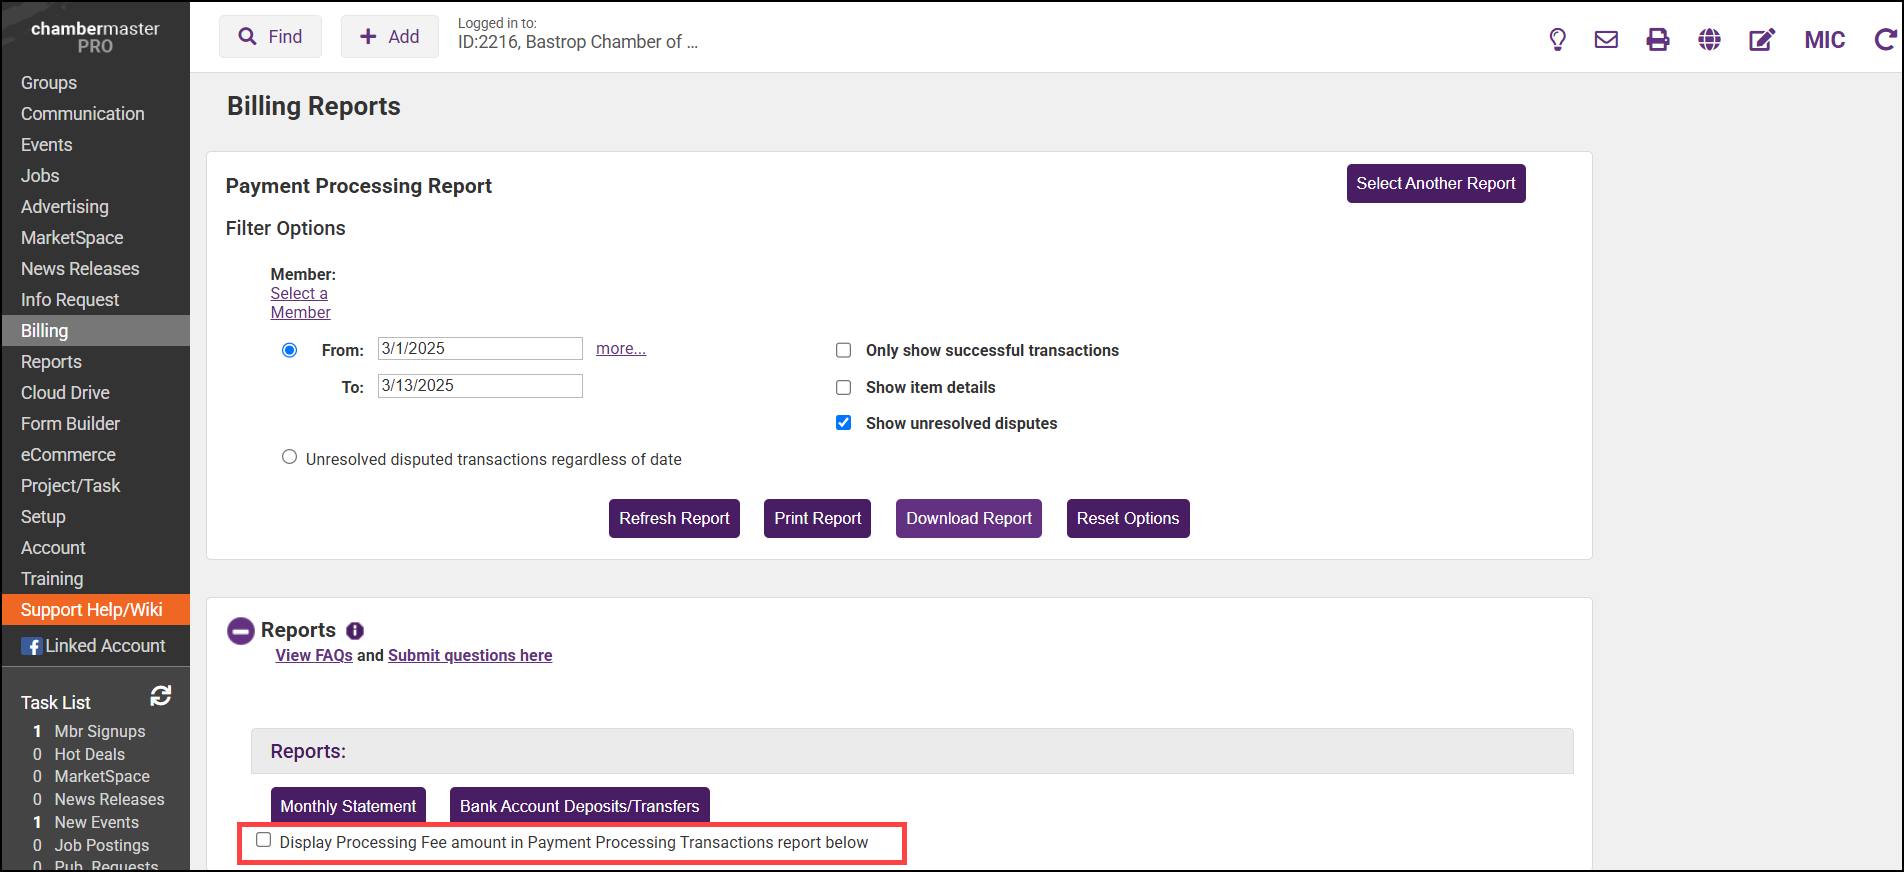1904x872 pixels.
Task: Select Unresolved disputed transactions radio option
Action: [x=290, y=457]
